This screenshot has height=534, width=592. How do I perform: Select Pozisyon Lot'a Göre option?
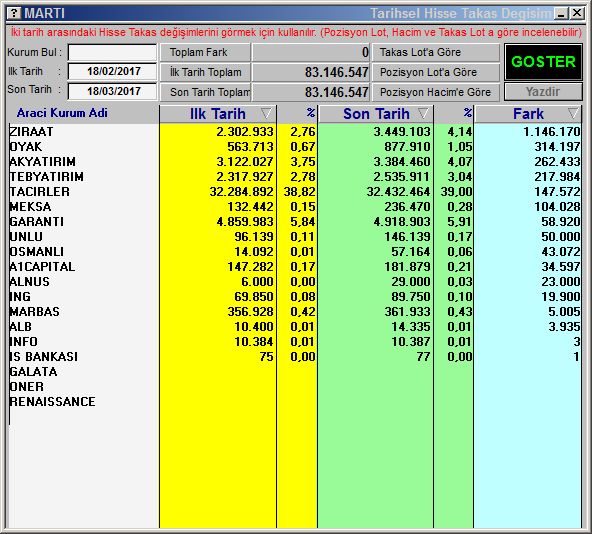click(436, 72)
